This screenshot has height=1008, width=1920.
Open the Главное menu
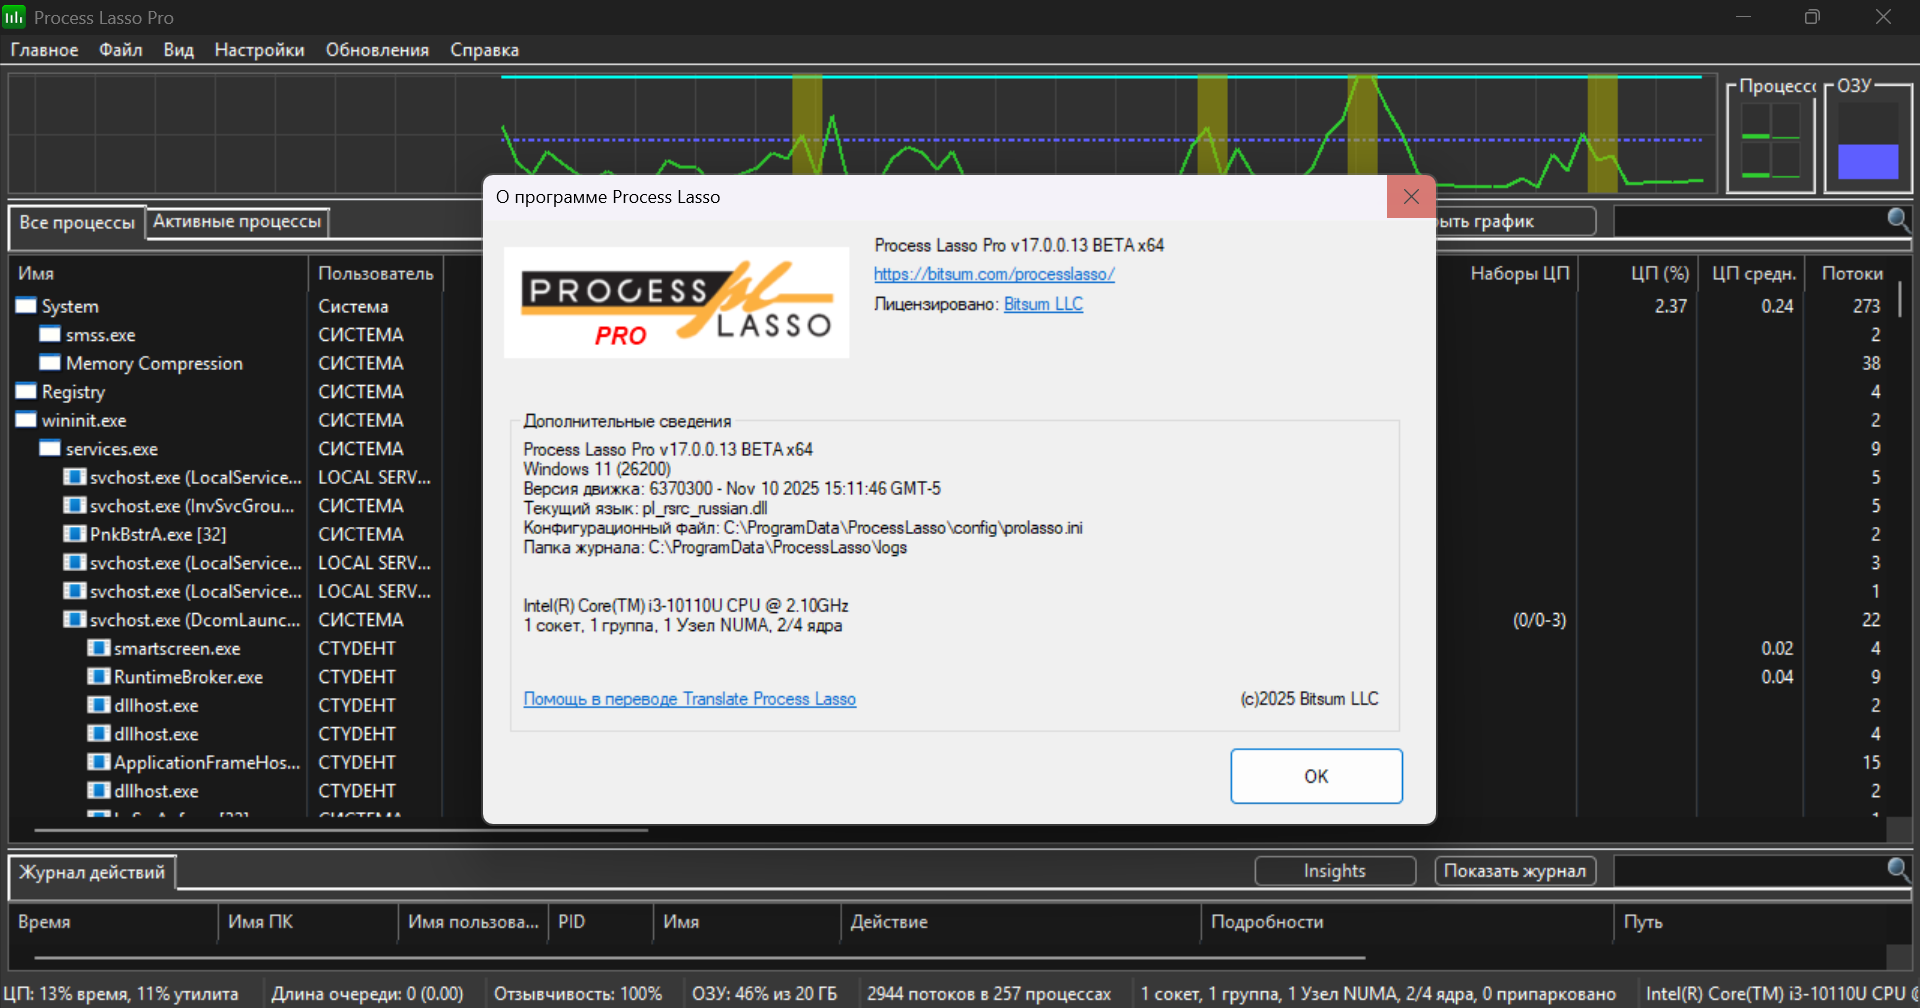coord(44,50)
